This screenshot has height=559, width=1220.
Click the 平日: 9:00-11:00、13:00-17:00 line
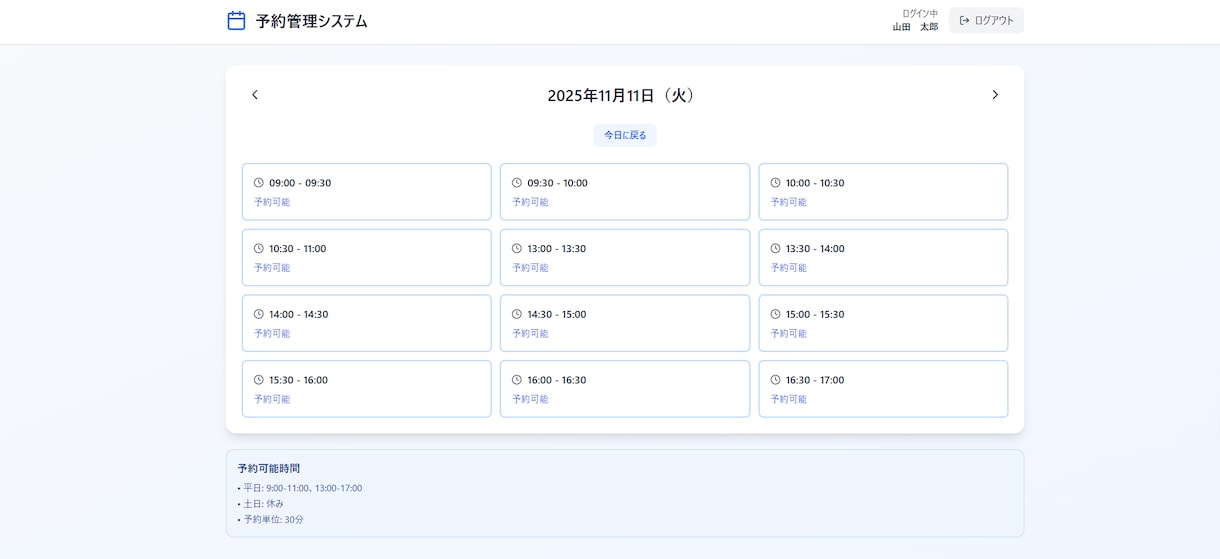pos(300,488)
